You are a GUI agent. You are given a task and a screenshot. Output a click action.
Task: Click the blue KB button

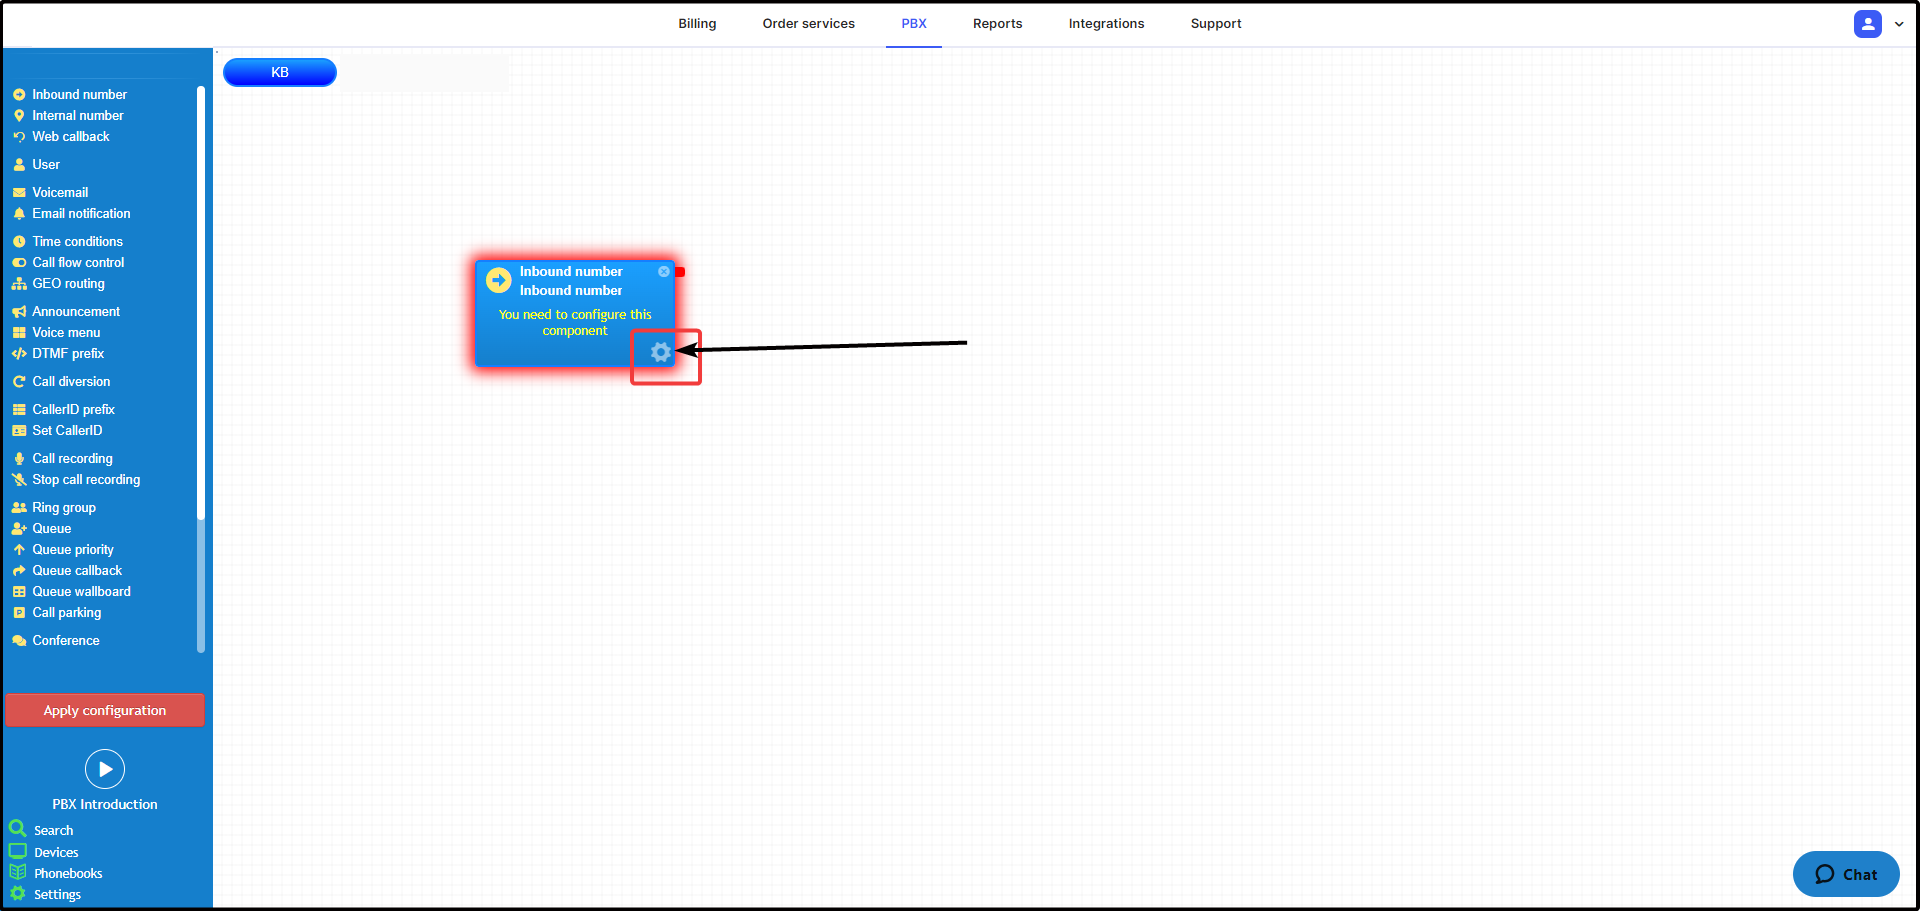(280, 72)
